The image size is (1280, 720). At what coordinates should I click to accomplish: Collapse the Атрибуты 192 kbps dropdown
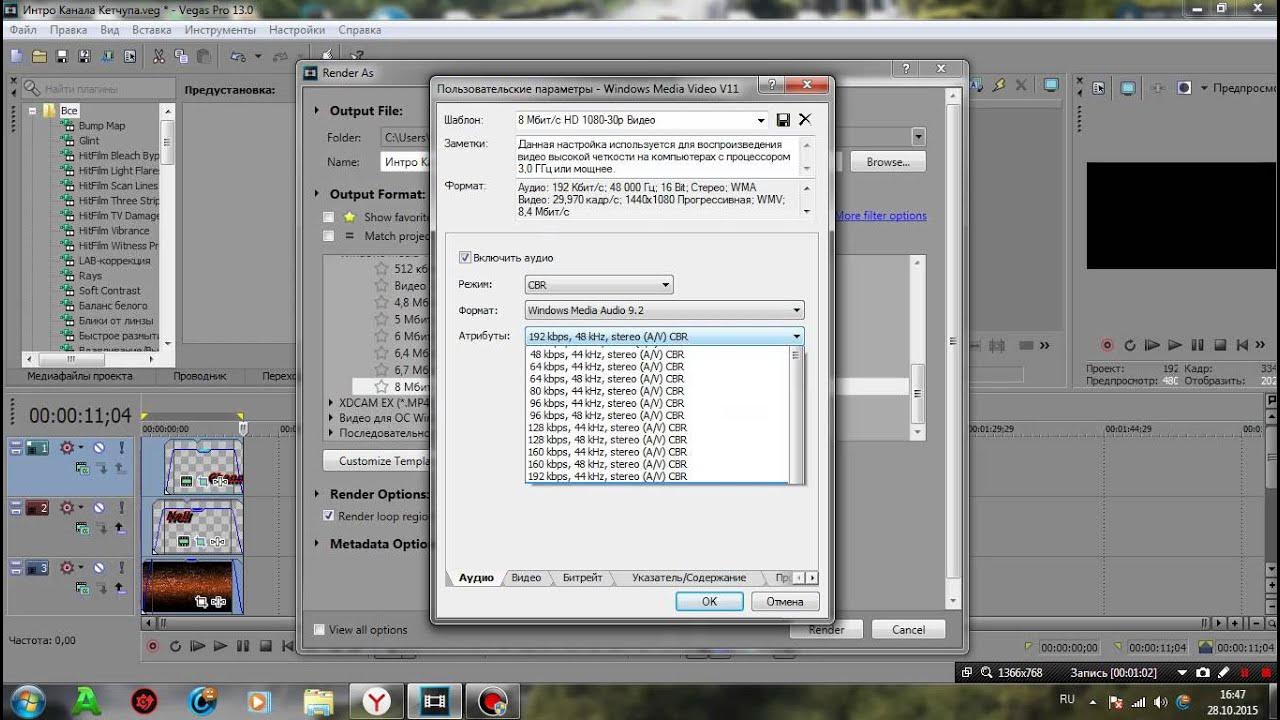point(797,337)
